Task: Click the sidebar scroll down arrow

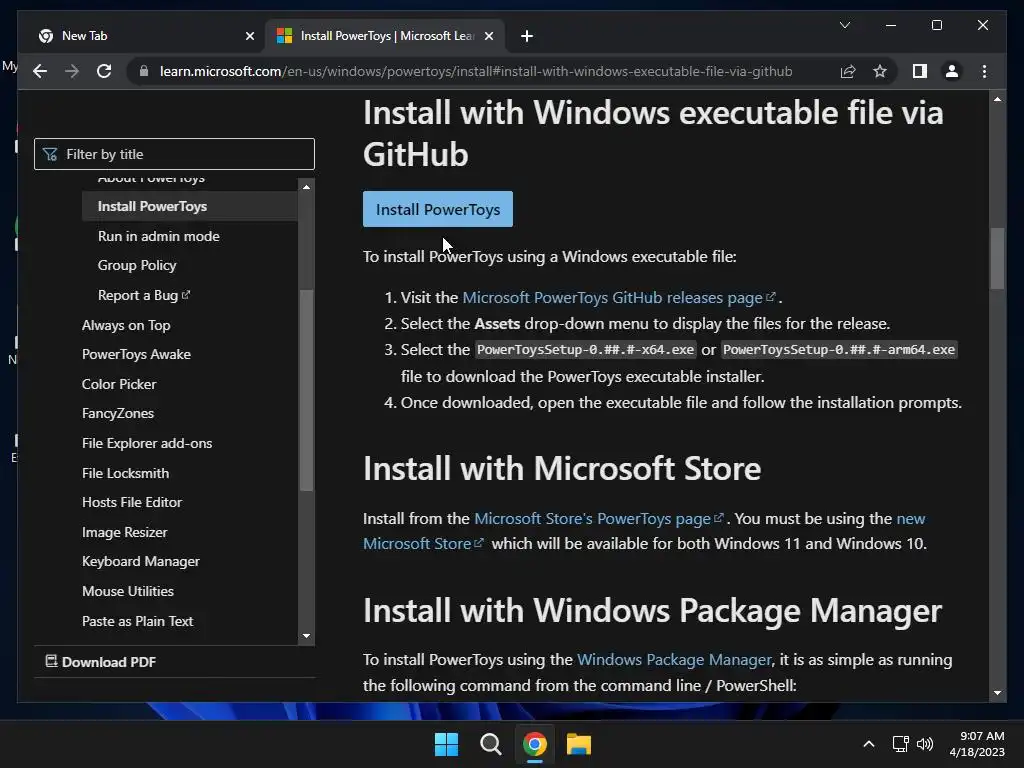Action: (x=306, y=636)
